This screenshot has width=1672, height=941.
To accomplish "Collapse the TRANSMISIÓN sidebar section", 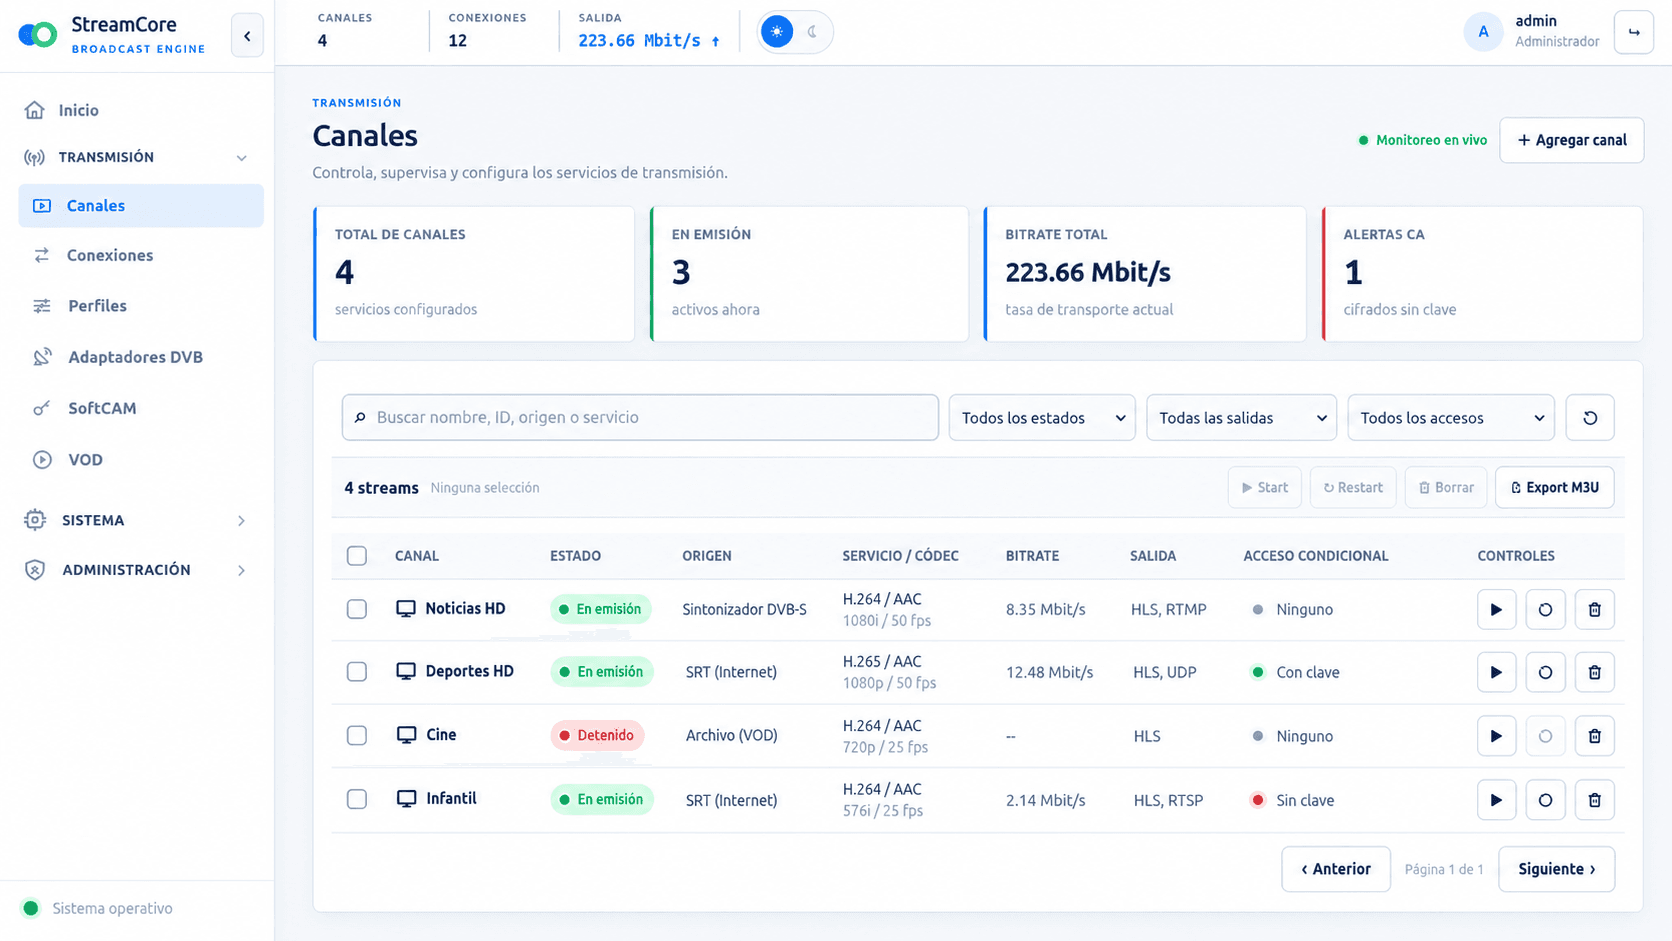I will pyautogui.click(x=137, y=157).
